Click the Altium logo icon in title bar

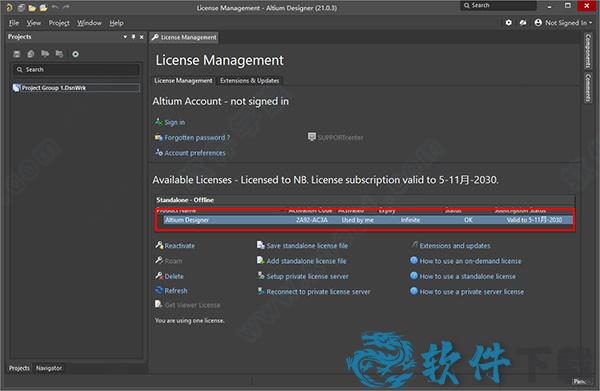click(x=10, y=8)
